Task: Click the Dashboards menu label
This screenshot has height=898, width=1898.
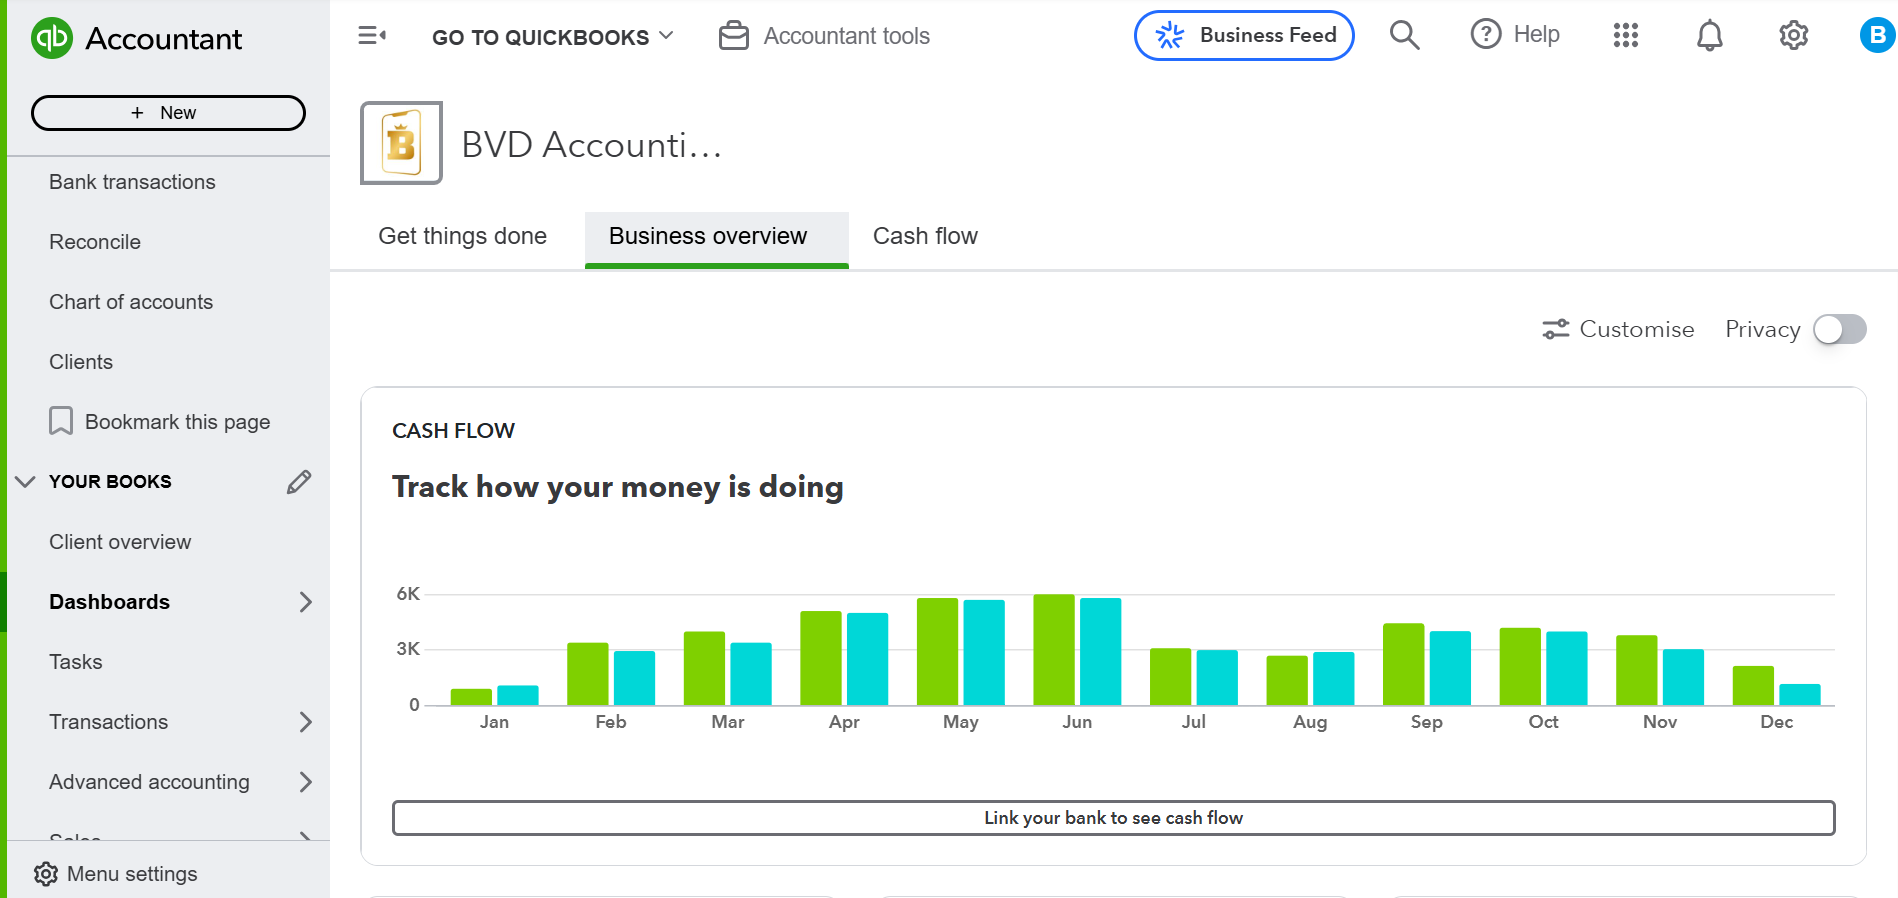Action: coord(109,602)
